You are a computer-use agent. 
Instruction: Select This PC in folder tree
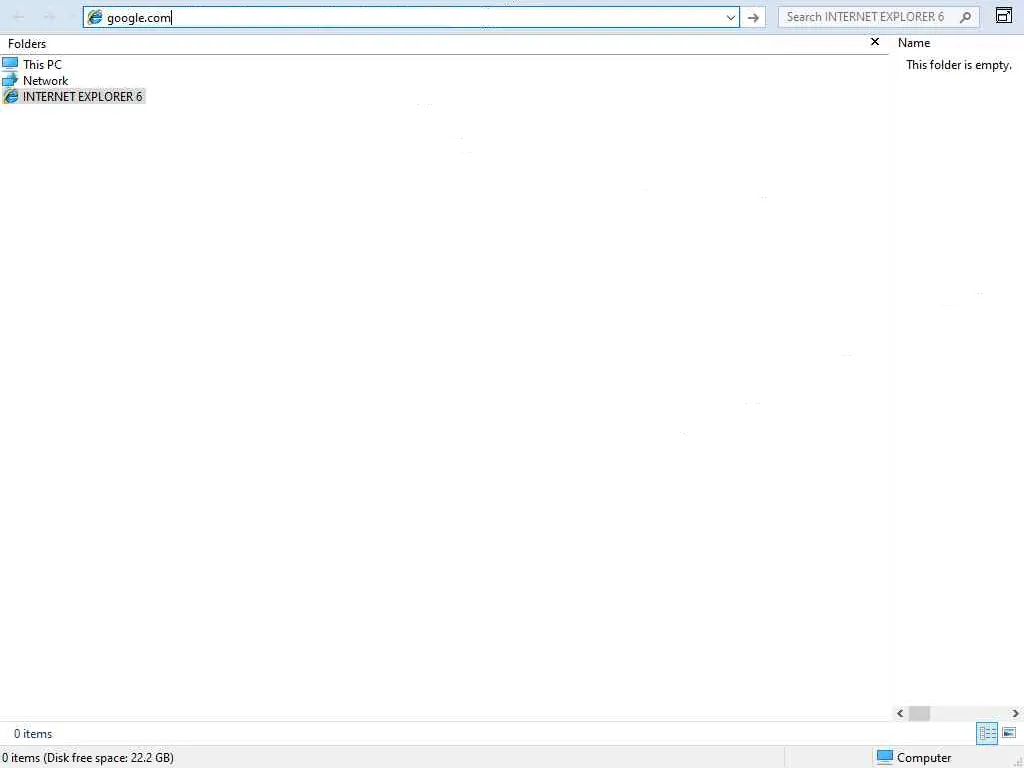[42, 64]
